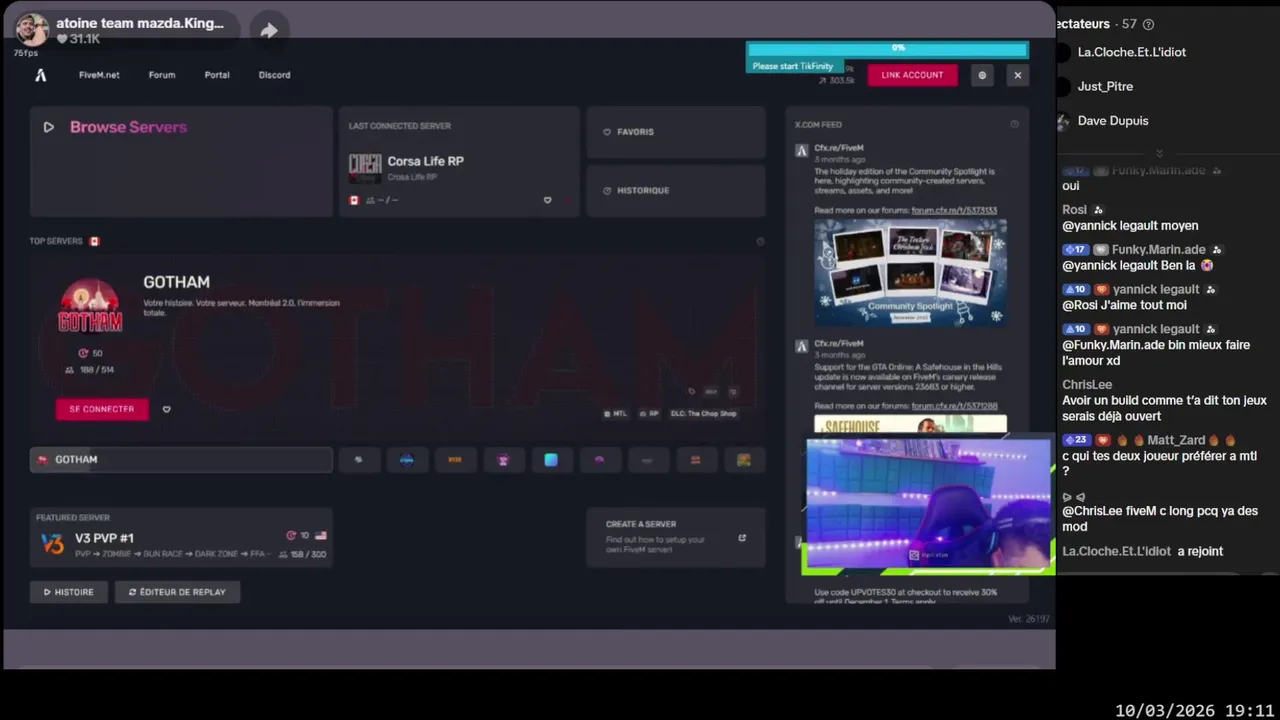Image resolution: width=1280 pixels, height=720 pixels.
Task: Click the MTL tag on GOTHAM
Action: (615, 413)
